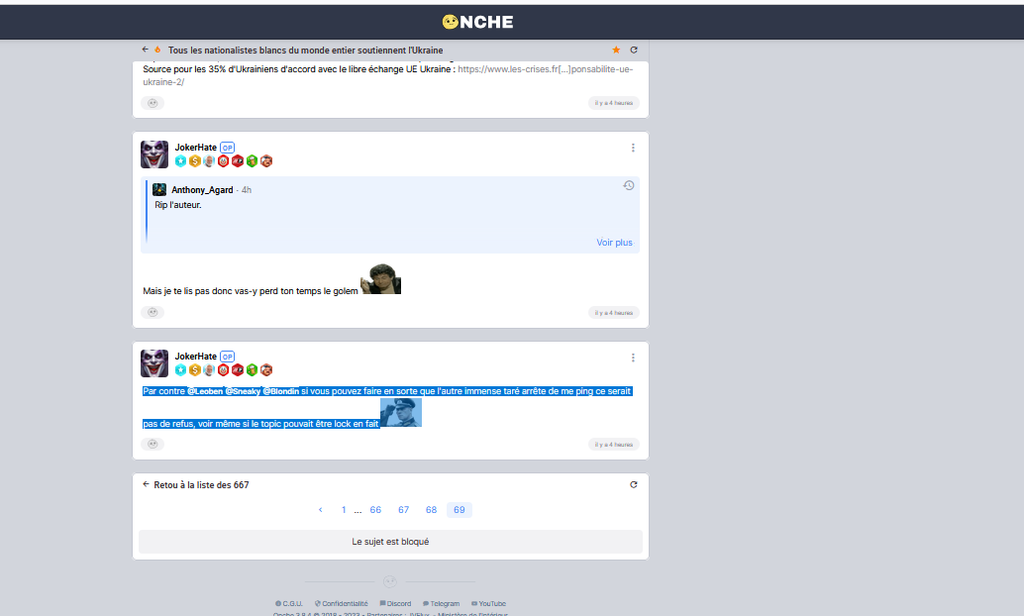Click the 'Le sujet est bloqué' bar
This screenshot has width=1024, height=616.
(391, 542)
